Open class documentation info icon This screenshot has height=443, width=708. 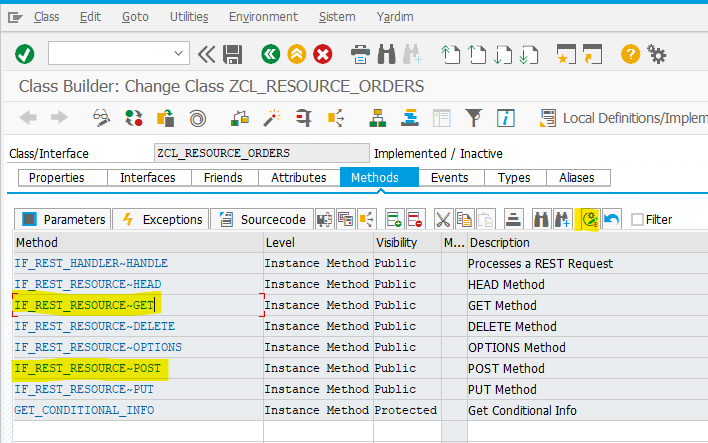[506, 118]
